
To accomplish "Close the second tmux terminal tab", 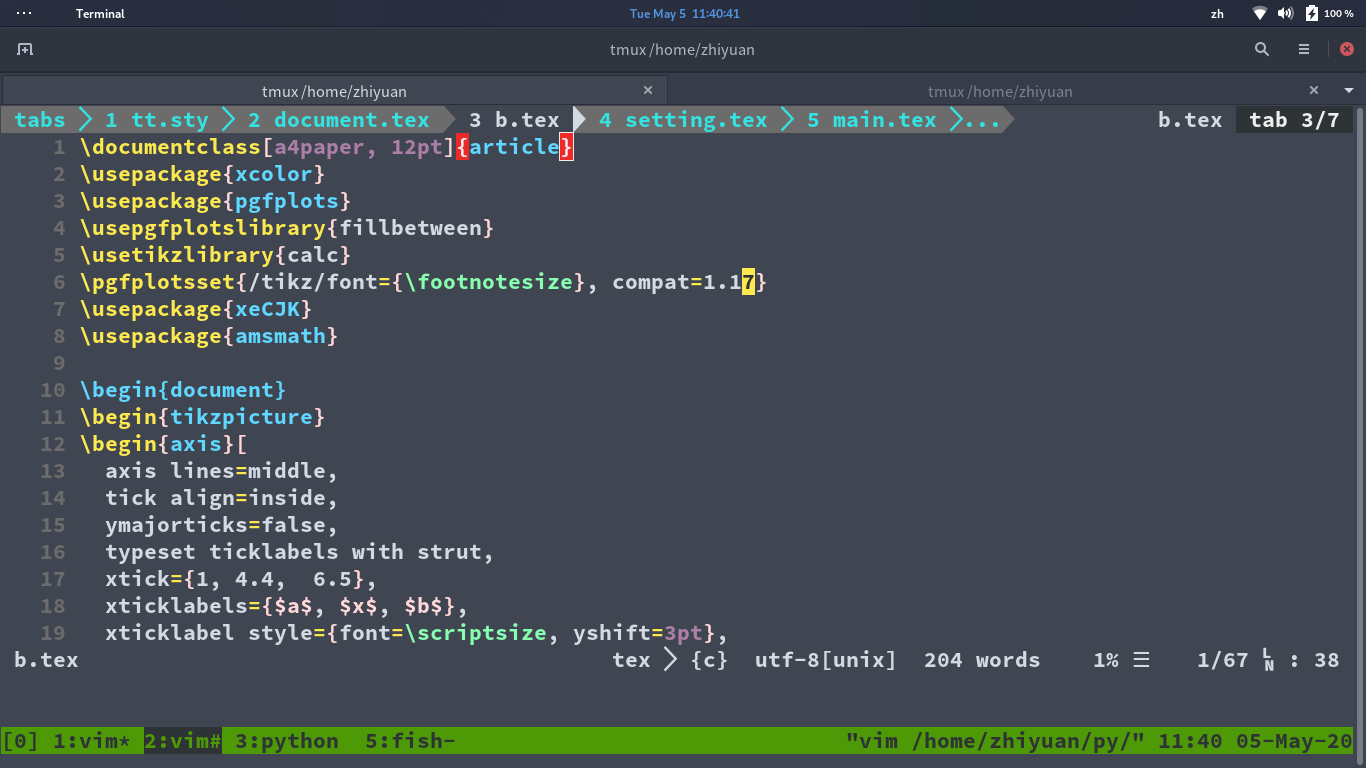I will (1314, 90).
